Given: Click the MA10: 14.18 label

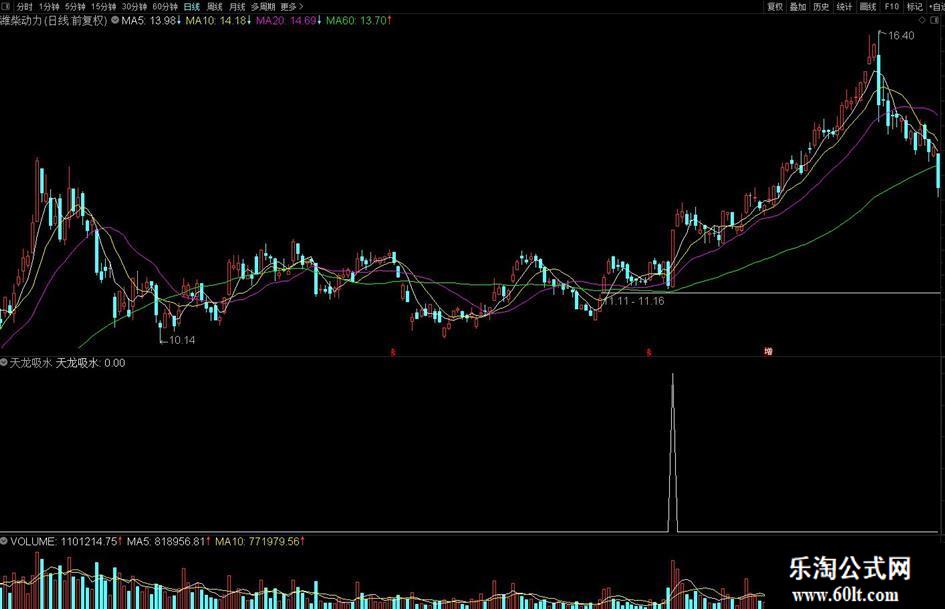Looking at the screenshot, I should coord(218,20).
